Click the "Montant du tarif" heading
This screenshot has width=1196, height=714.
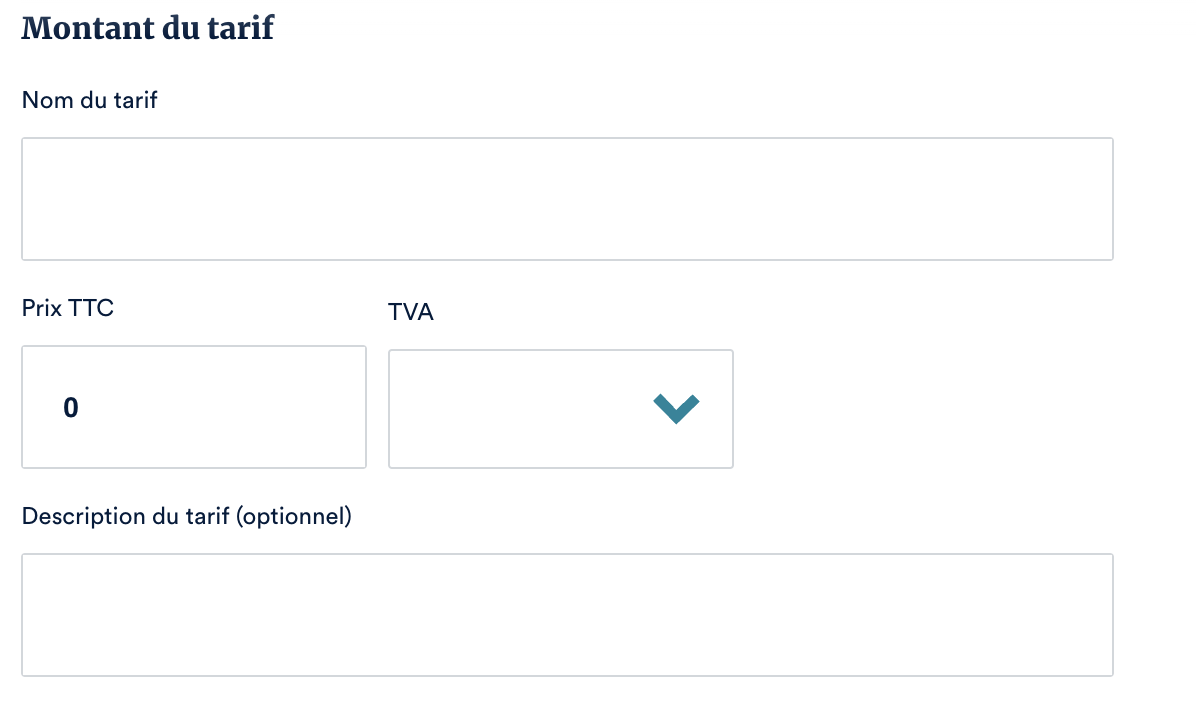click(148, 28)
